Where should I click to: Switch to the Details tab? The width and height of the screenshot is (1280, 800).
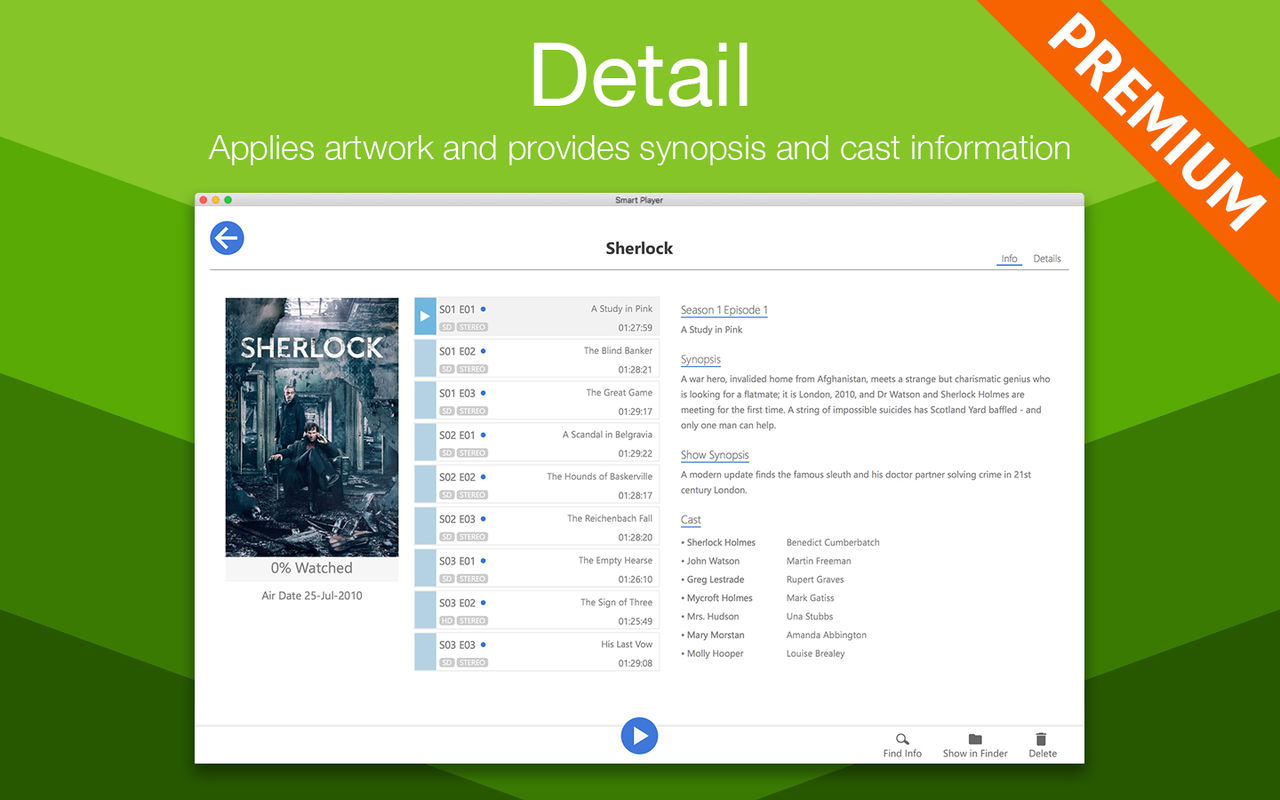[1047, 259]
